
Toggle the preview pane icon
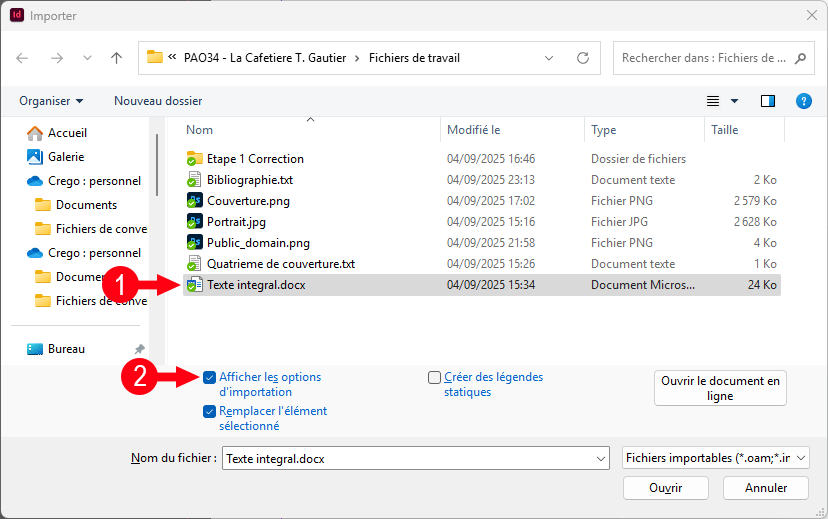tap(768, 101)
